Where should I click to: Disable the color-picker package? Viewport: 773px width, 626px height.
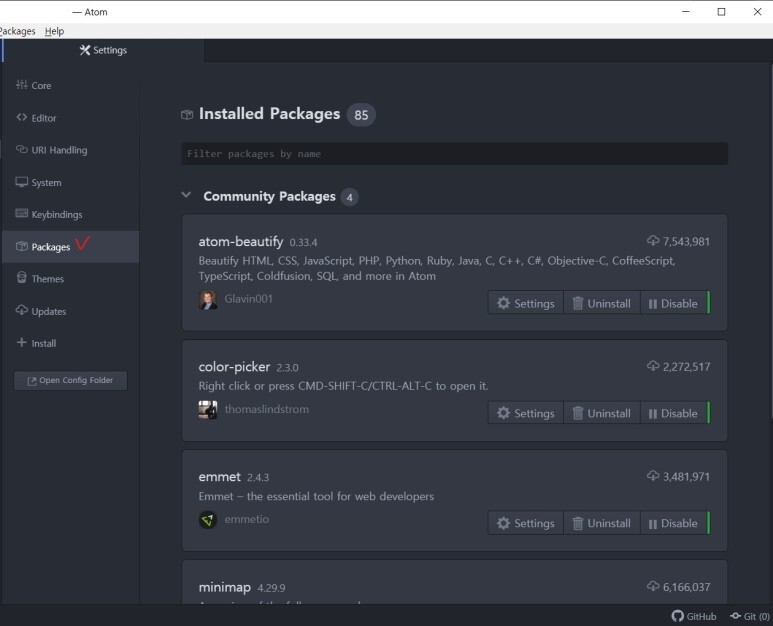click(674, 413)
